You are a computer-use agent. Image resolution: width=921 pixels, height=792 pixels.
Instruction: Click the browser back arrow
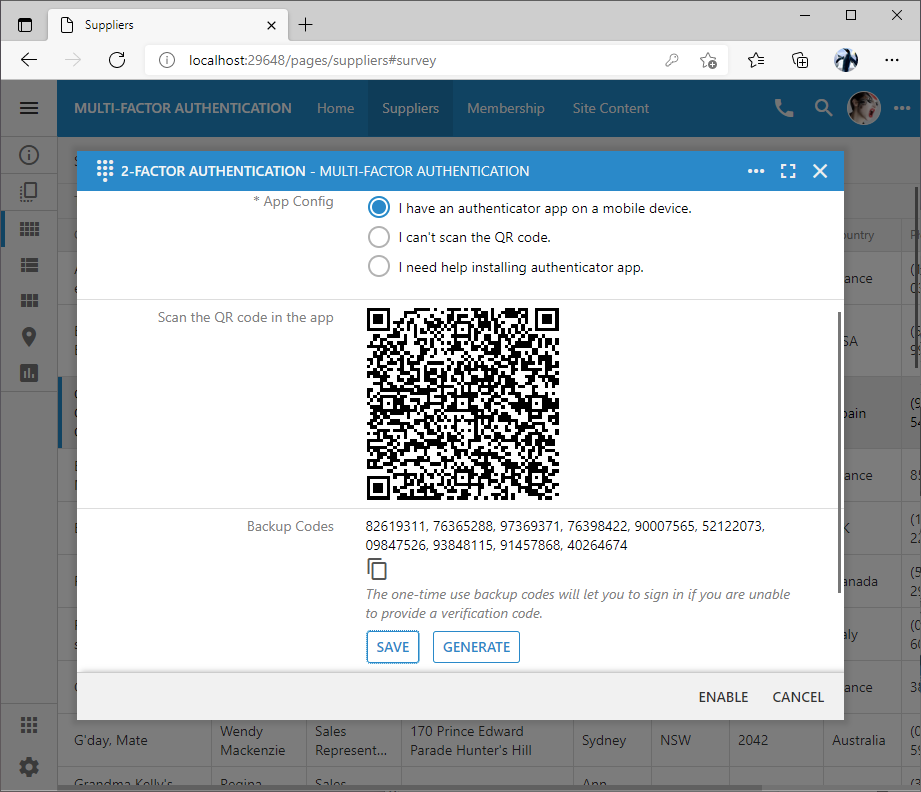click(x=29, y=60)
